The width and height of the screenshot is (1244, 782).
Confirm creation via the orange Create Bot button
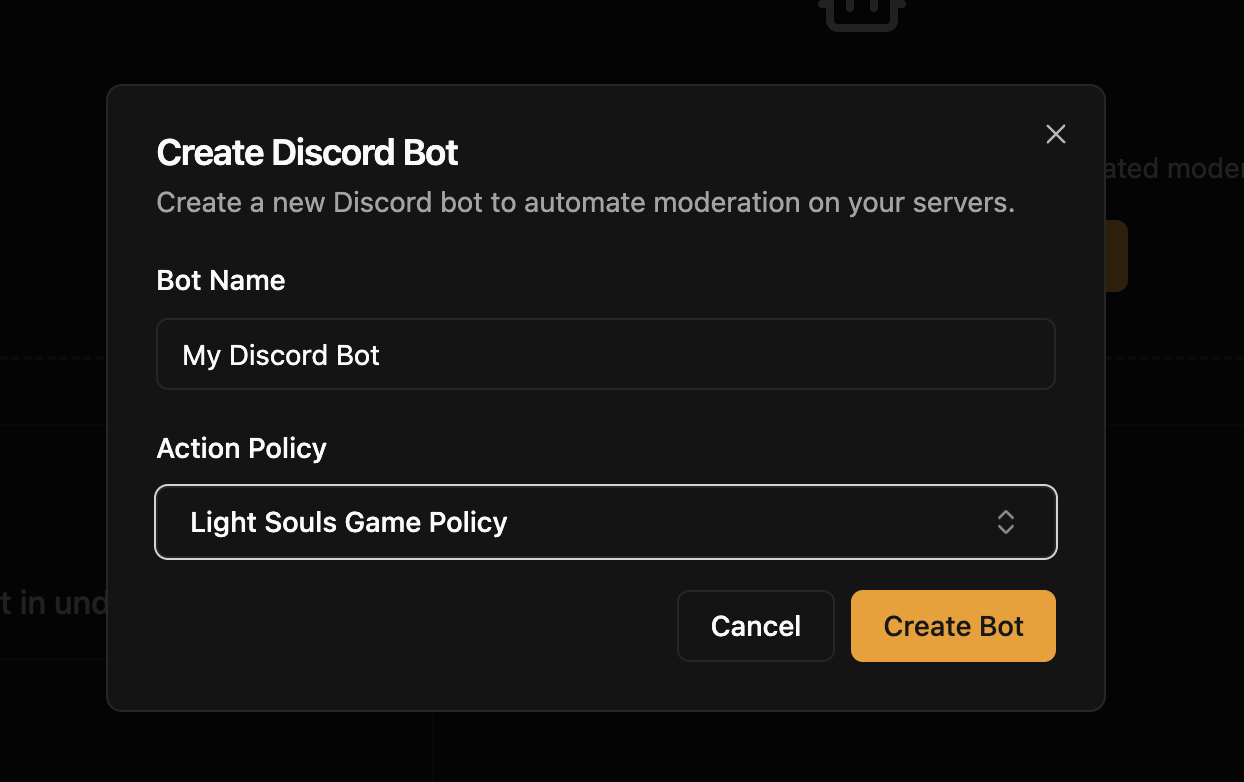pos(952,625)
